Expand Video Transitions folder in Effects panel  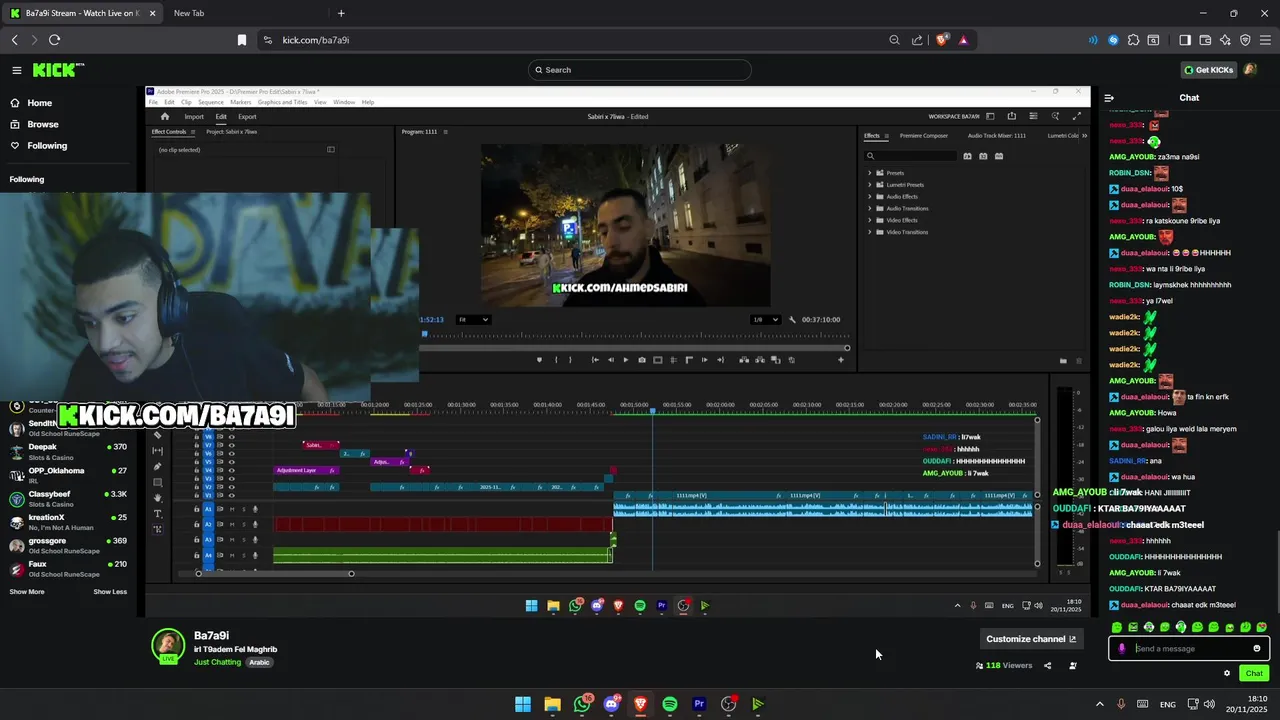pyautogui.click(x=869, y=232)
